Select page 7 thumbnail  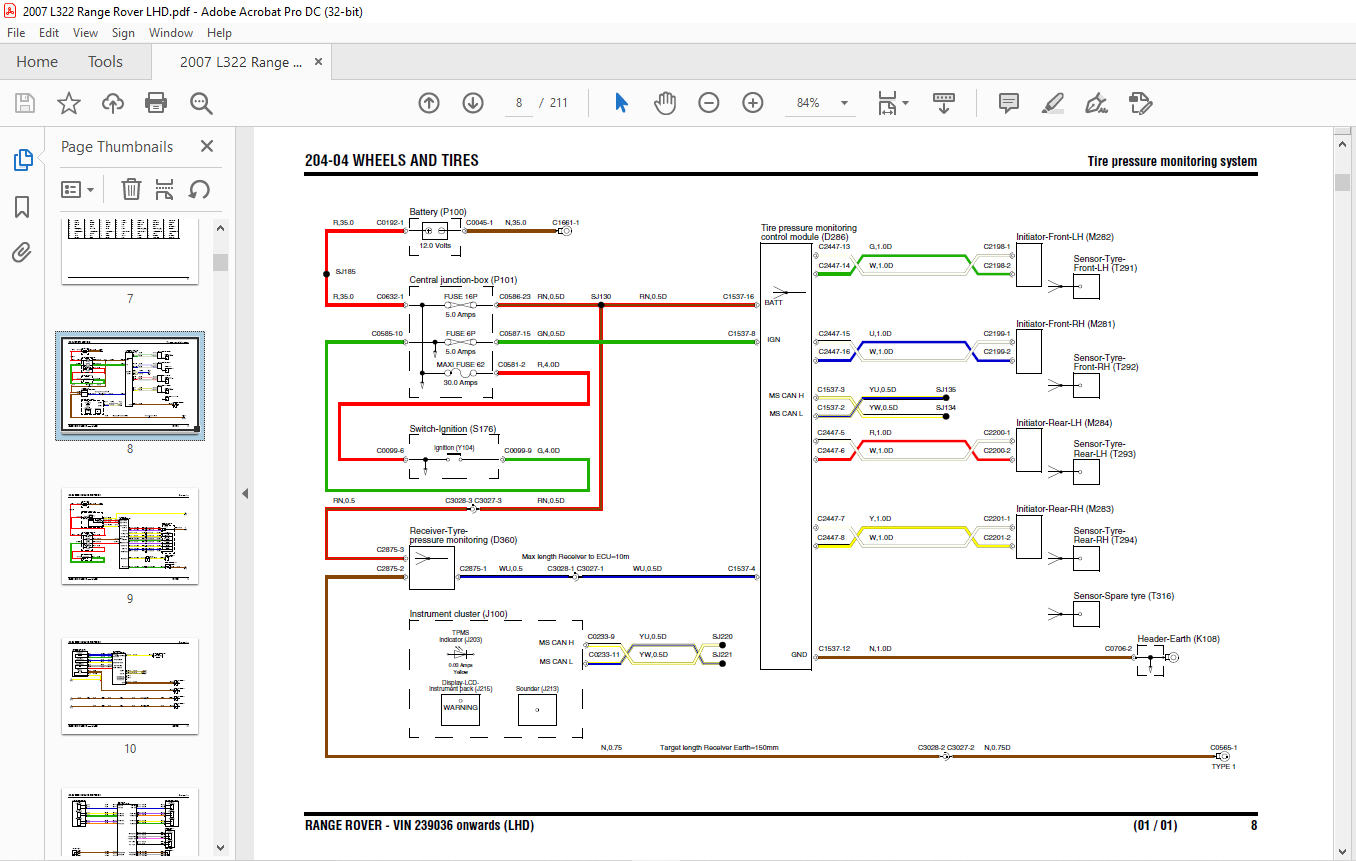[130, 251]
